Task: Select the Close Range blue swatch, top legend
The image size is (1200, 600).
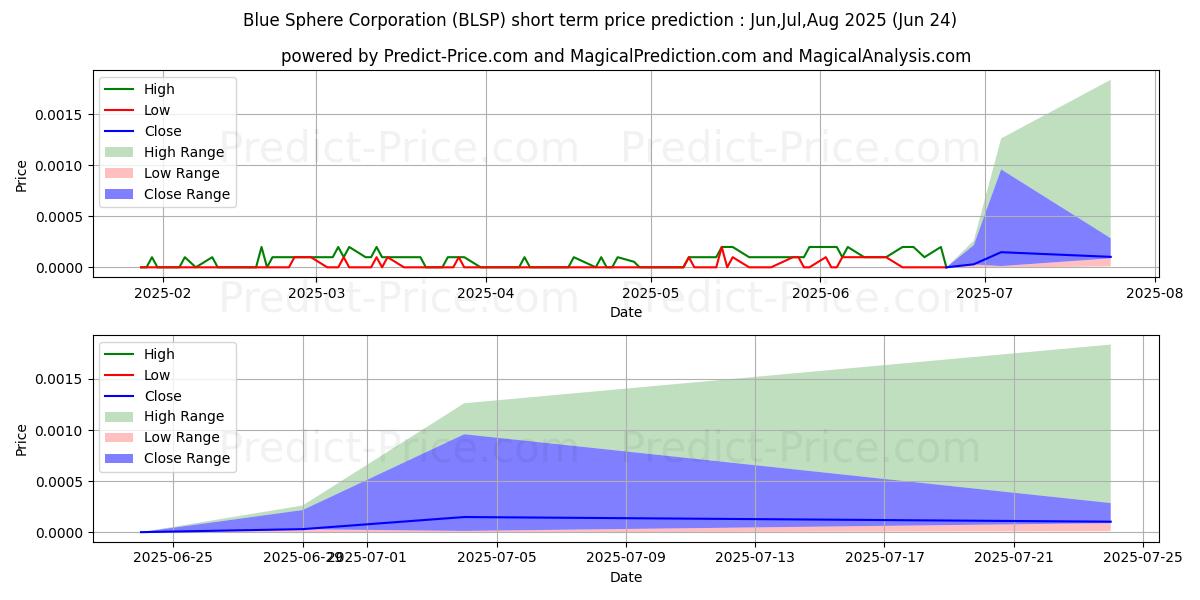Action: pyautogui.click(x=121, y=195)
